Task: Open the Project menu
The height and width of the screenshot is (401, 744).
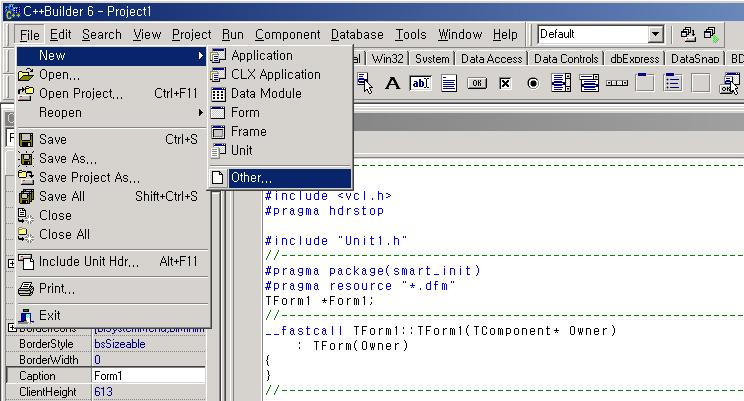Action: (x=191, y=35)
